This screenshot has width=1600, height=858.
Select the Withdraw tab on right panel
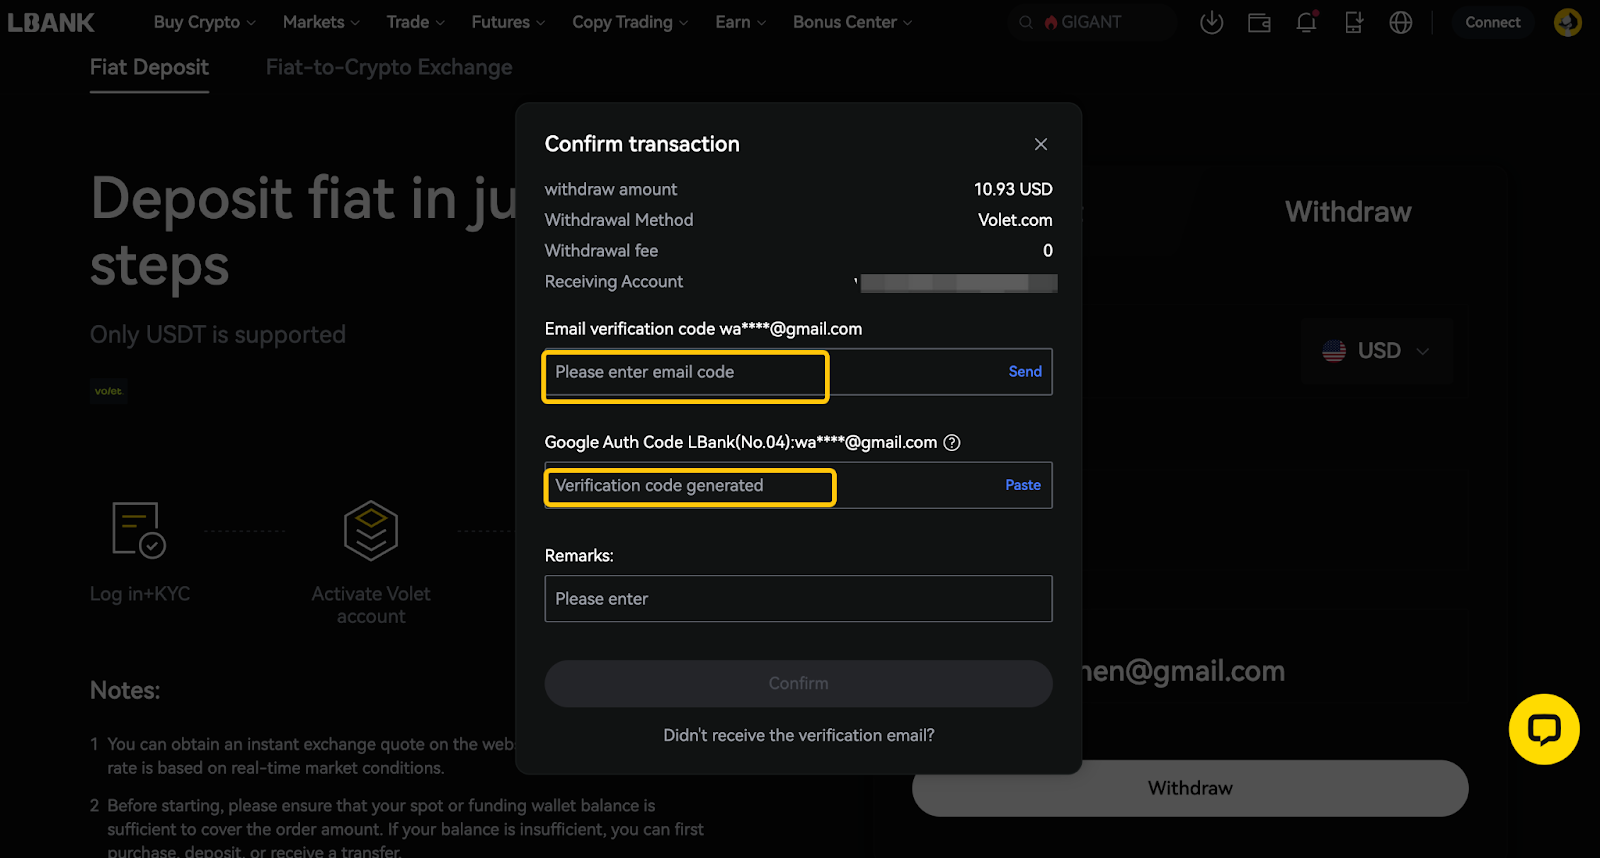click(1348, 212)
